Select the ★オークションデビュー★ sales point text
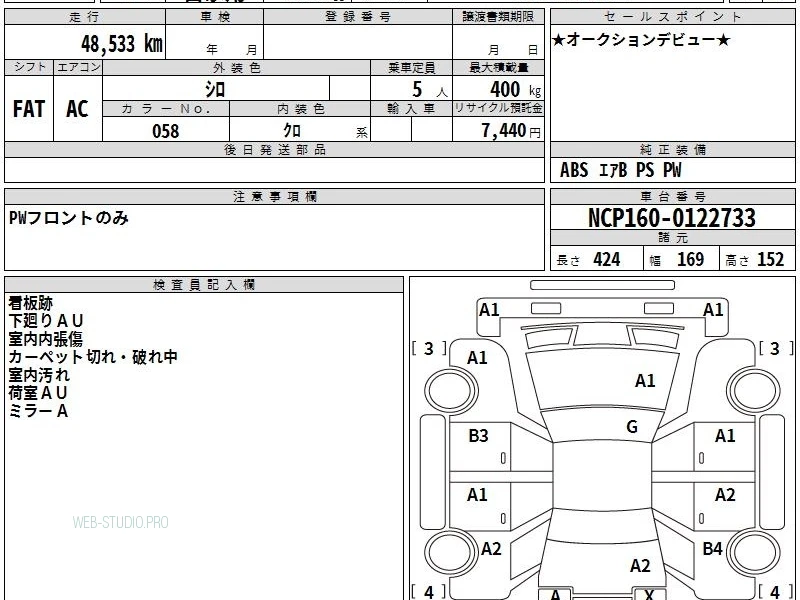800x600 pixels. 641,40
